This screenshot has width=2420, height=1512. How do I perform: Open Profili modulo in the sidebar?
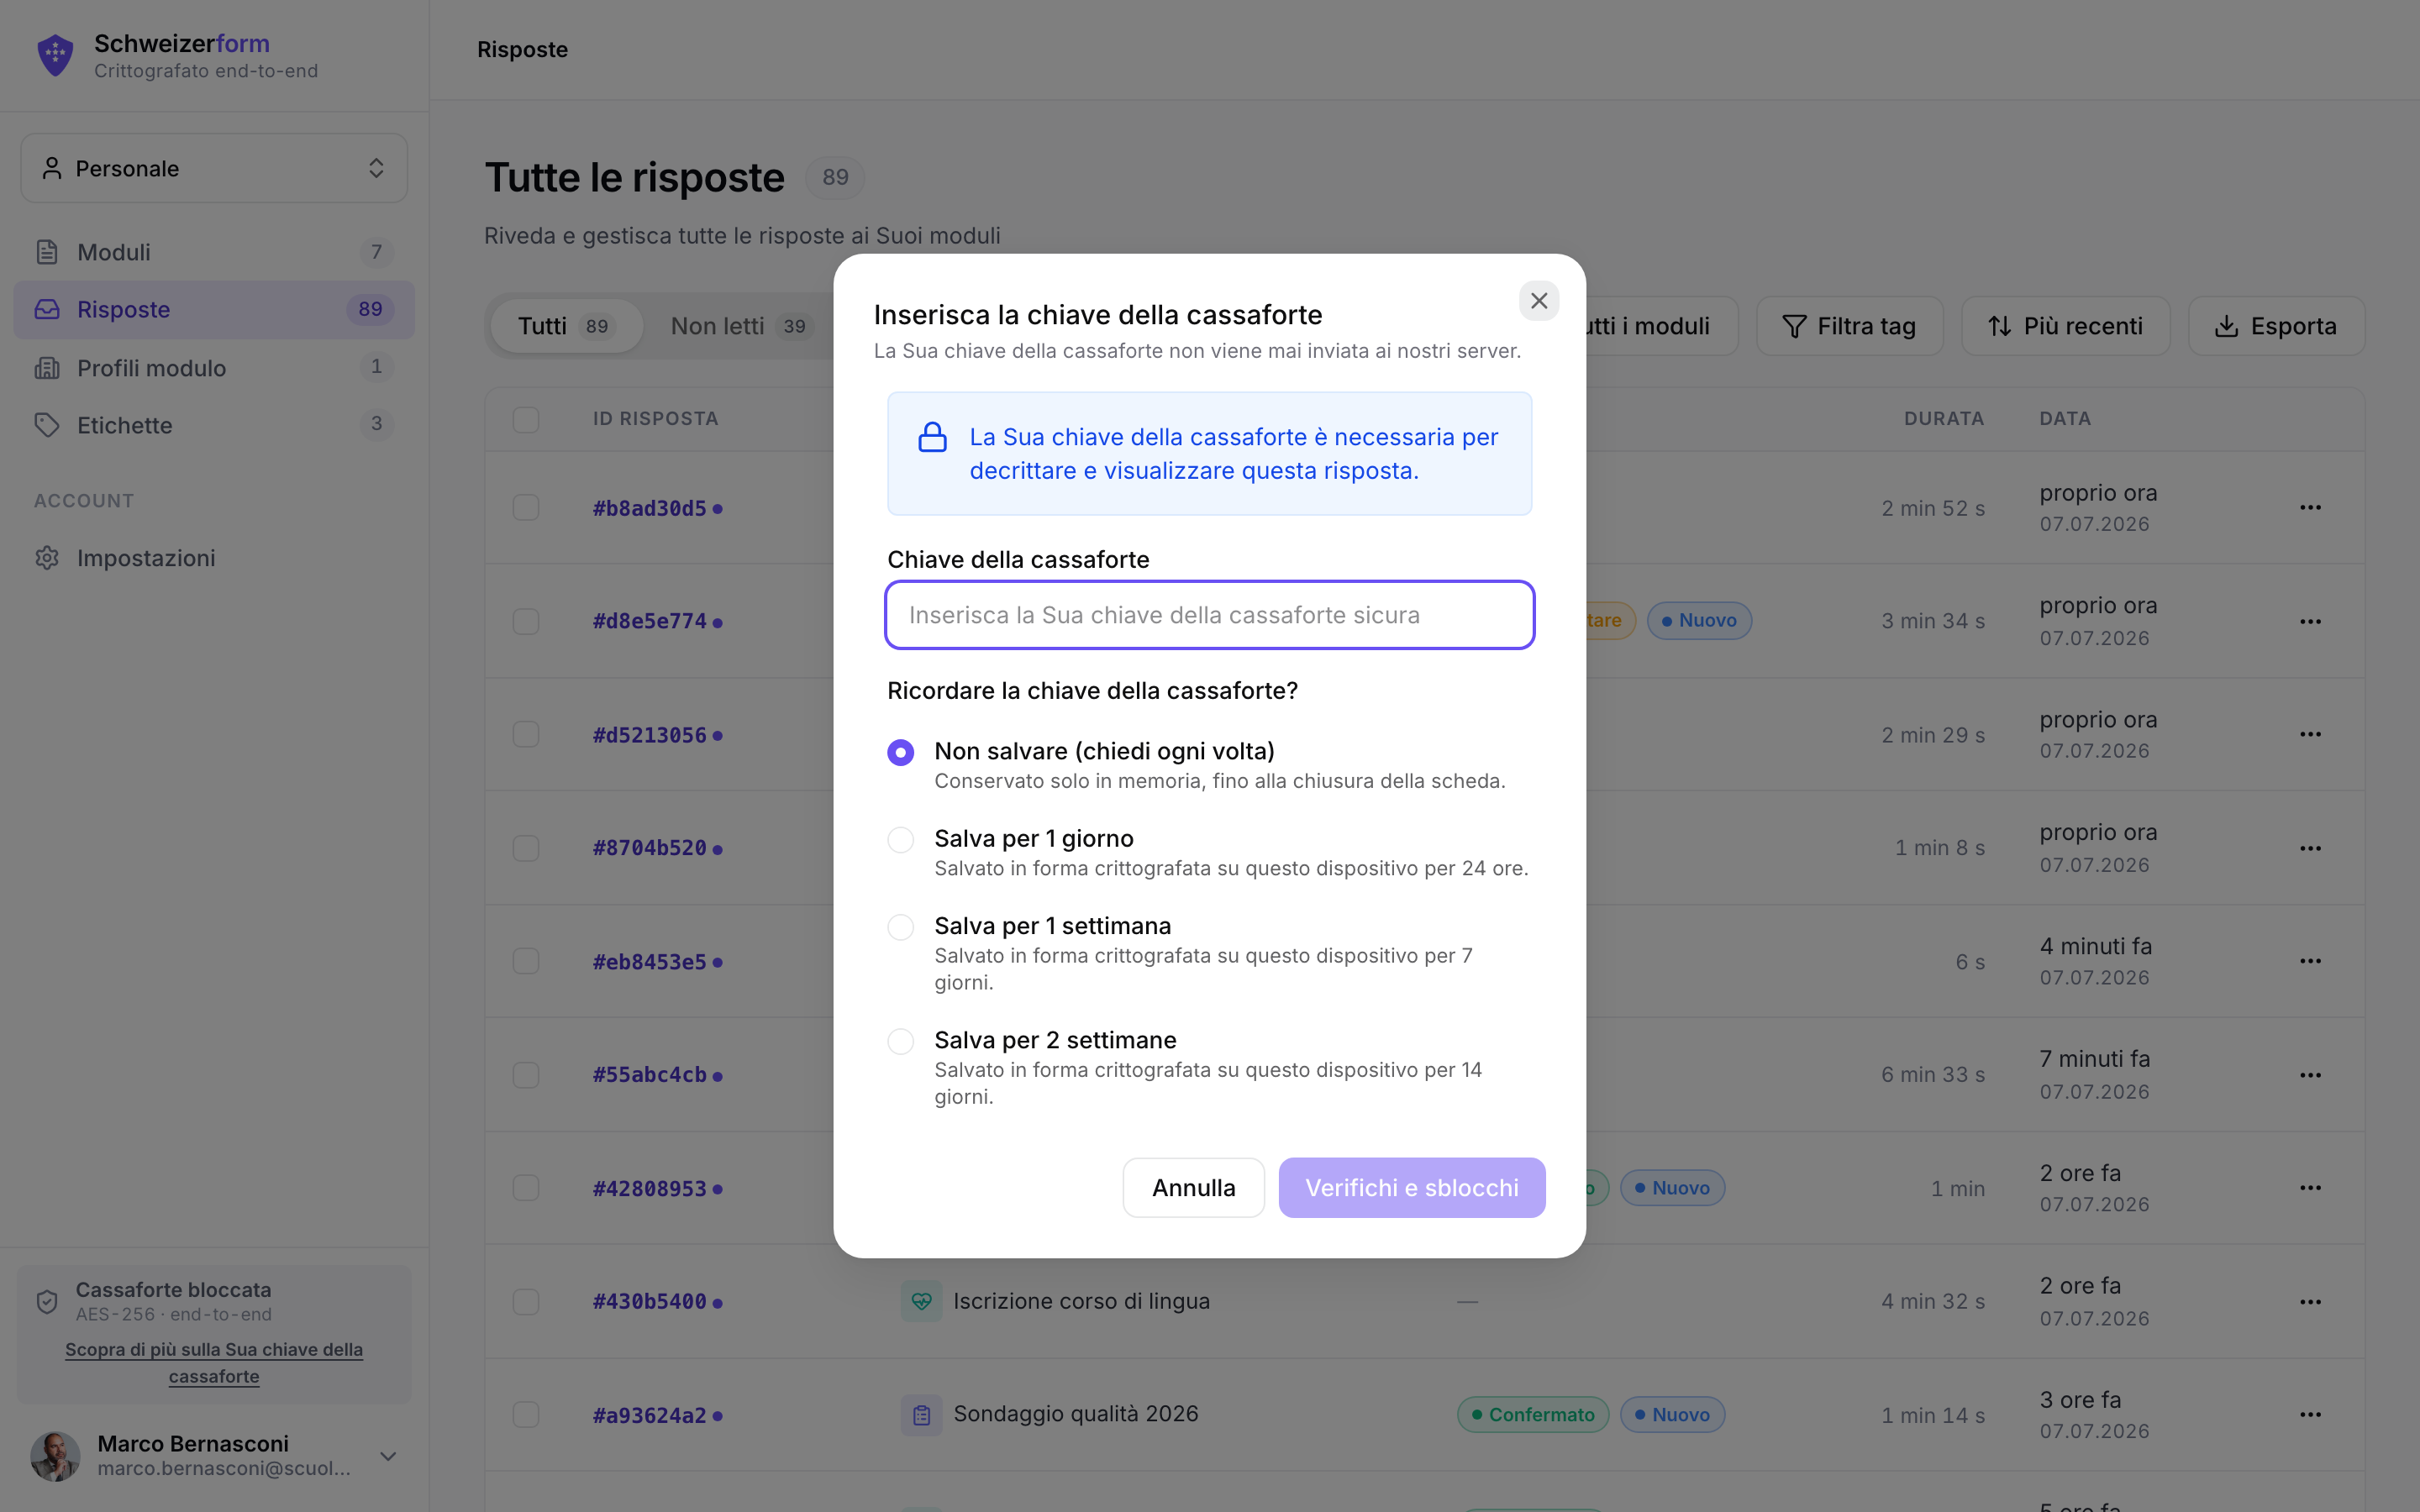click(x=214, y=368)
